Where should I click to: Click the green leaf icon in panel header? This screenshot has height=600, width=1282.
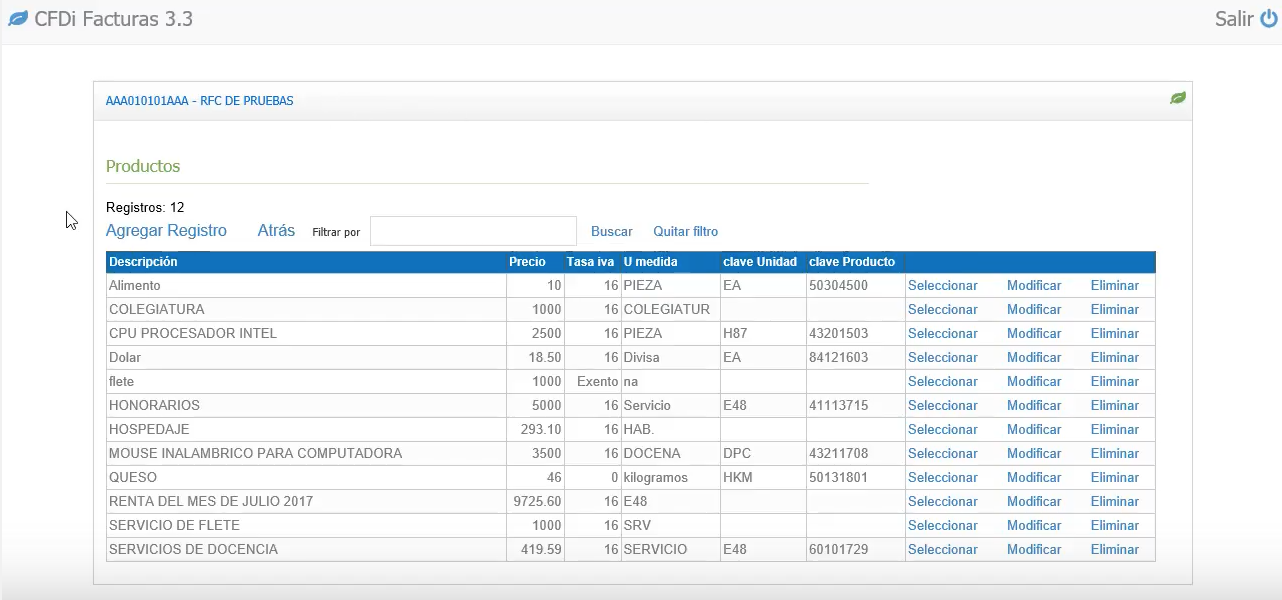pyautogui.click(x=1178, y=98)
